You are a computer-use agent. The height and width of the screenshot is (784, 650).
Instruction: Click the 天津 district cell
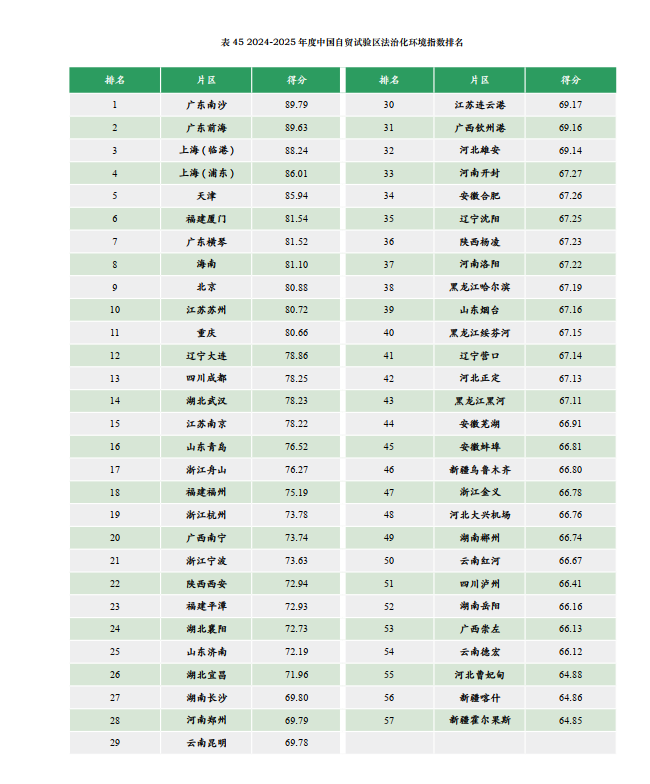pyautogui.click(x=206, y=195)
